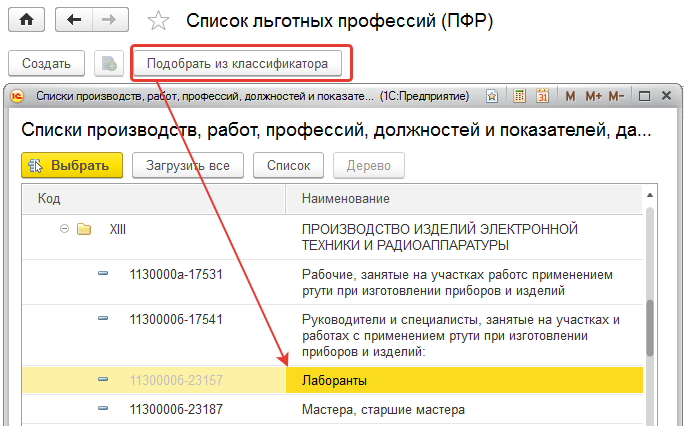684x426 pixels.
Task: Select name Рабочие, занятые на участках
Action: coord(457,283)
